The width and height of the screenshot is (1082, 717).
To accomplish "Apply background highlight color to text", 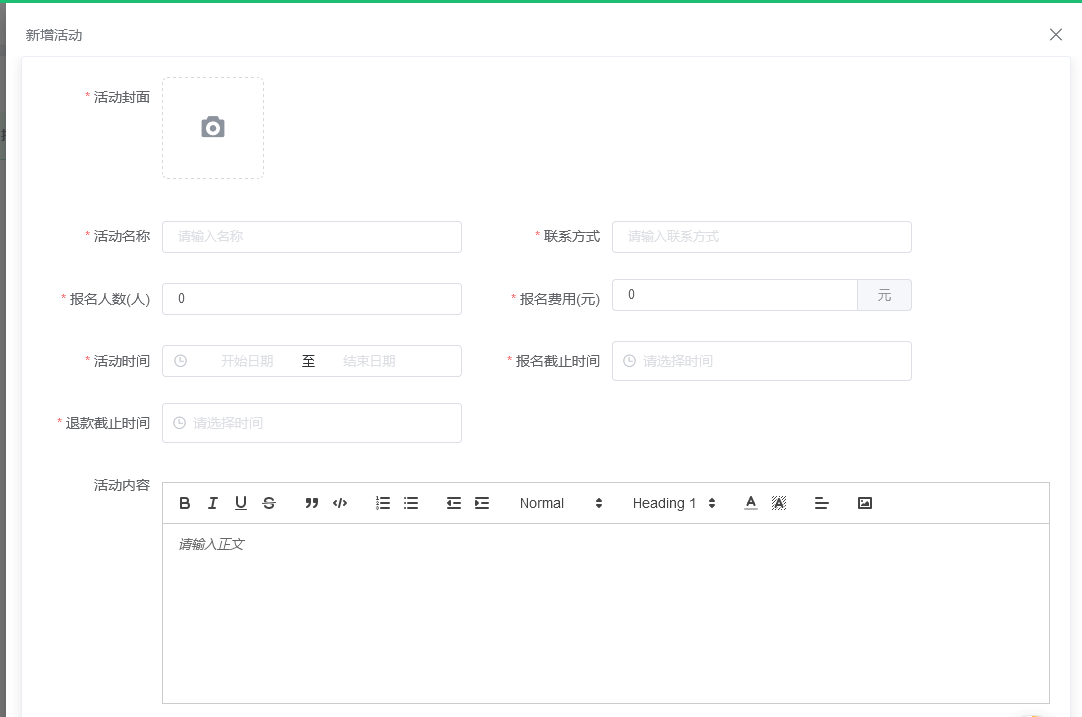I will (779, 503).
